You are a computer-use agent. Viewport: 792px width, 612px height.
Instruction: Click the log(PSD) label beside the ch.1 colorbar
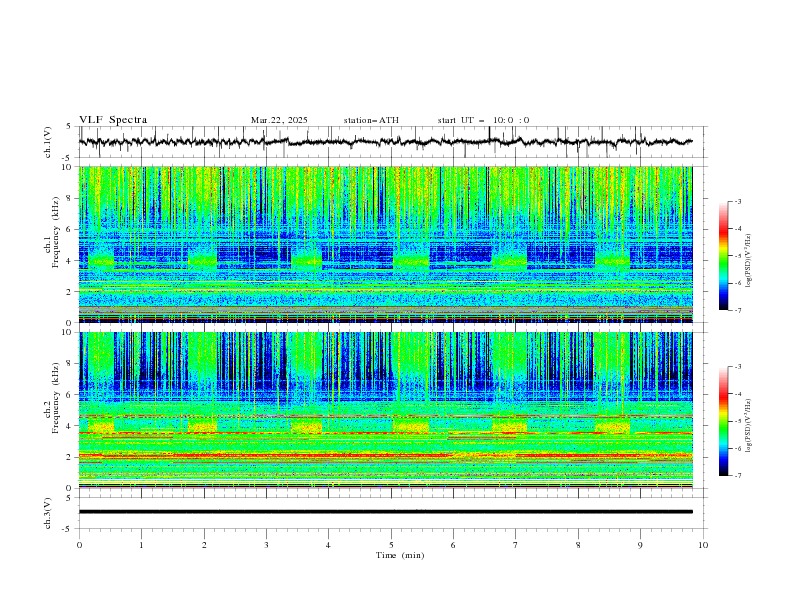pyautogui.click(x=749, y=261)
